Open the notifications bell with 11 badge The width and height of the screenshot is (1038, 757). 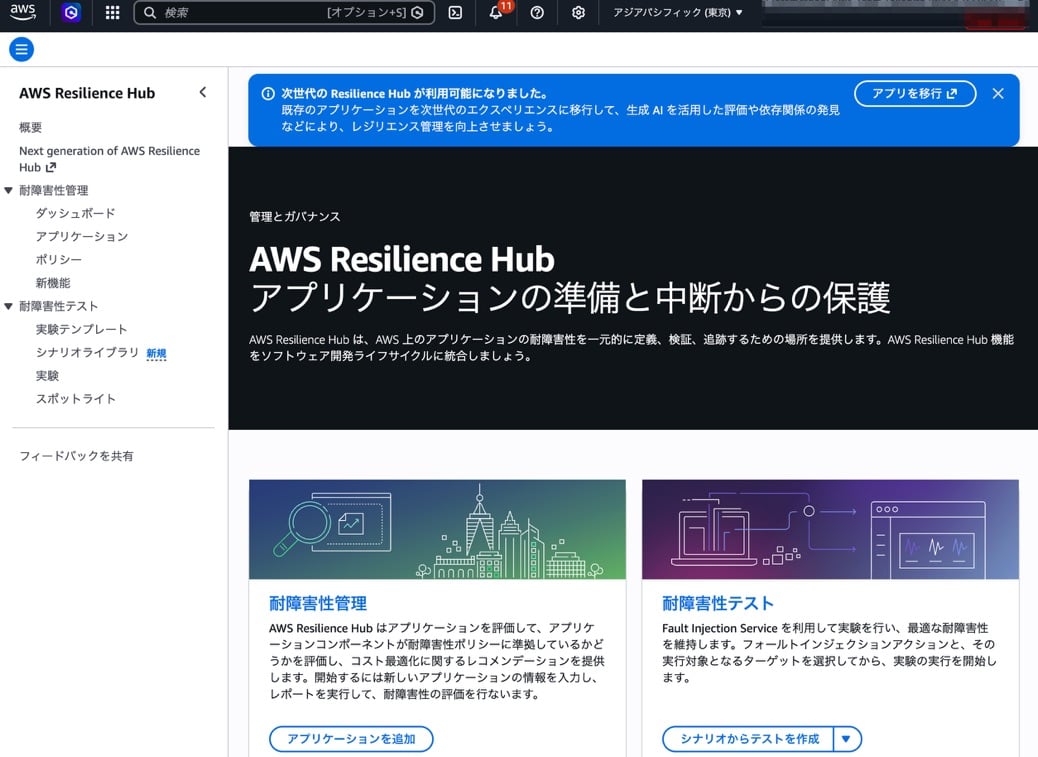point(496,13)
